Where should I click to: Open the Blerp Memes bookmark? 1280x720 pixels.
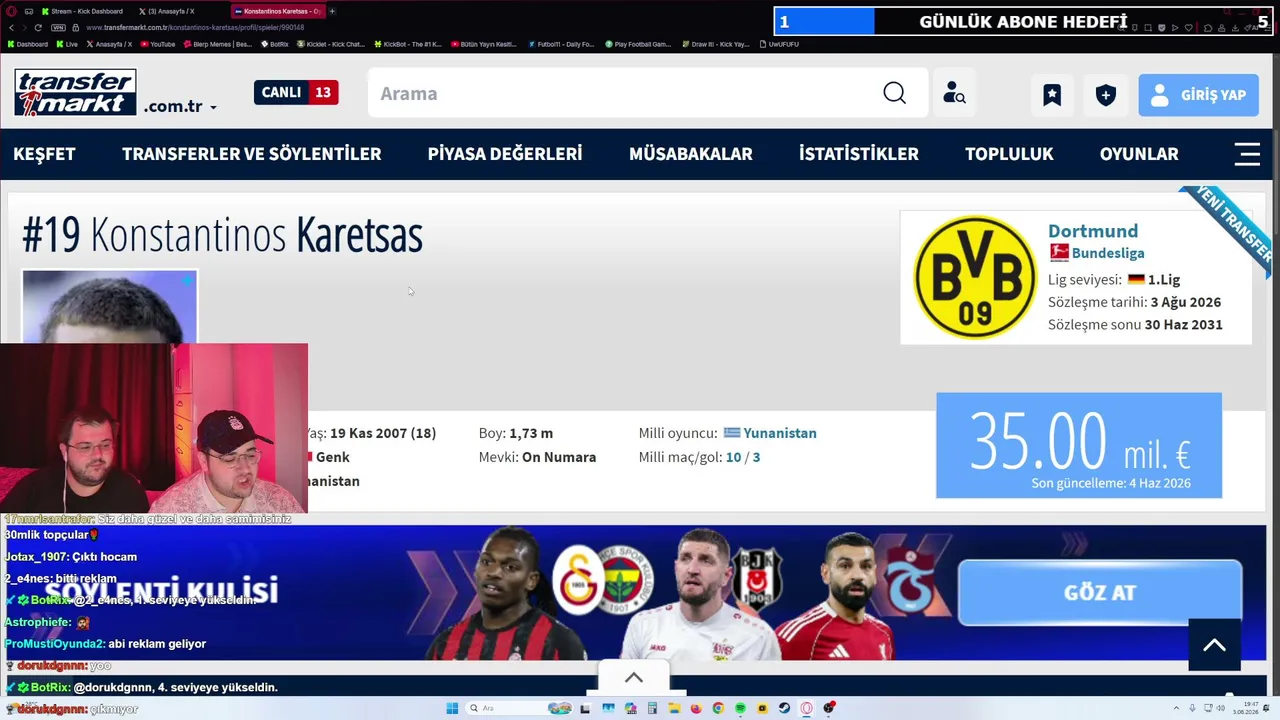[218, 44]
